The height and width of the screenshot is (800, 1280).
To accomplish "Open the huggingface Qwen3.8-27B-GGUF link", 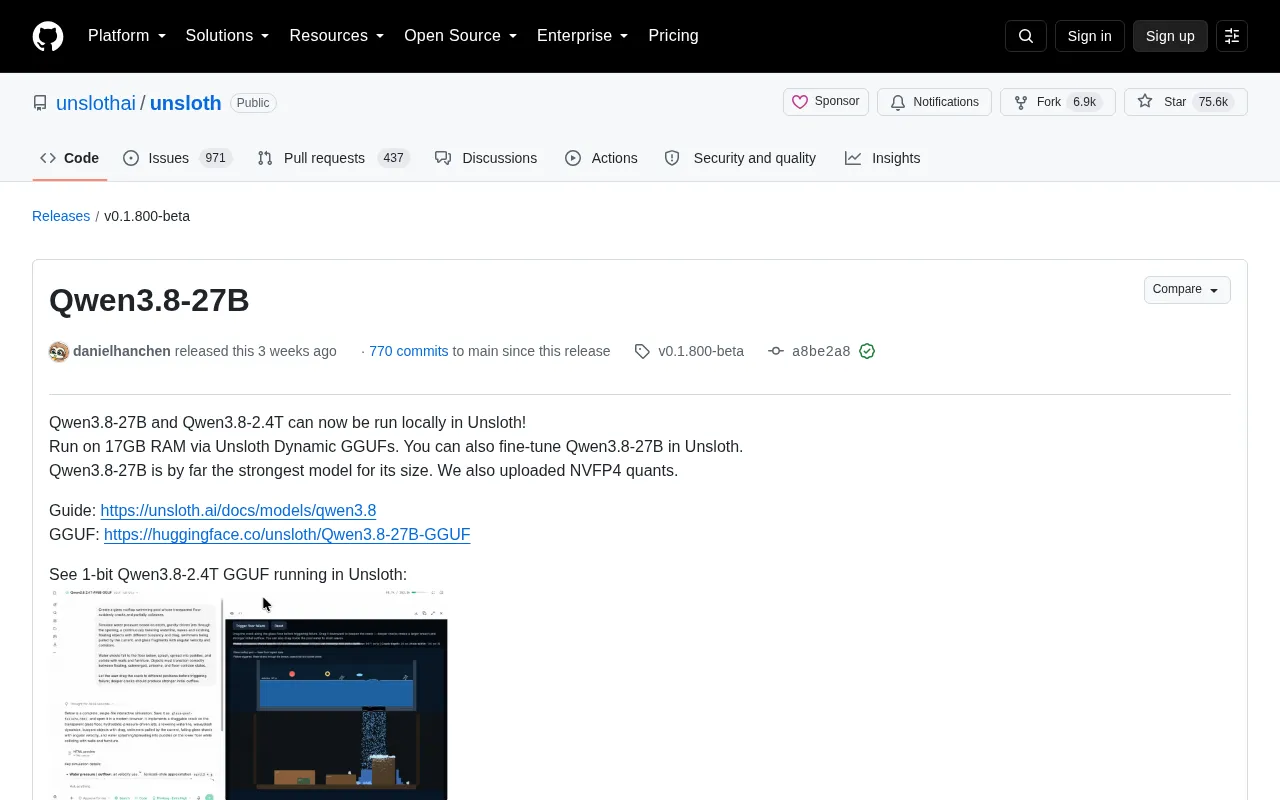I will [x=287, y=534].
